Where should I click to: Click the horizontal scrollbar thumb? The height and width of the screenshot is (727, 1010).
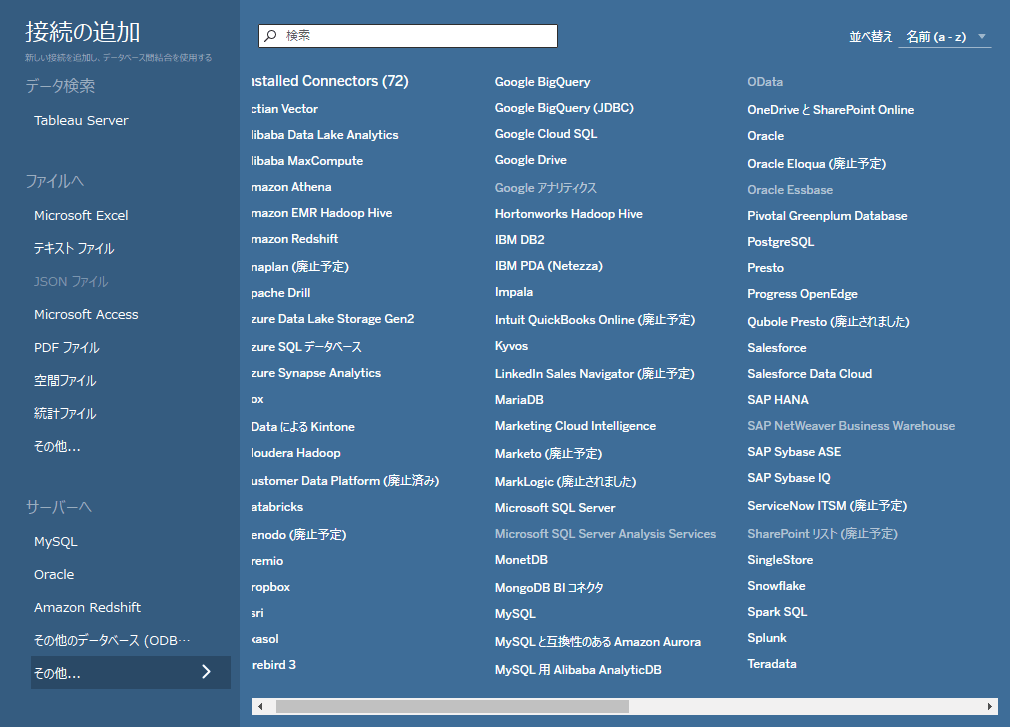click(452, 706)
